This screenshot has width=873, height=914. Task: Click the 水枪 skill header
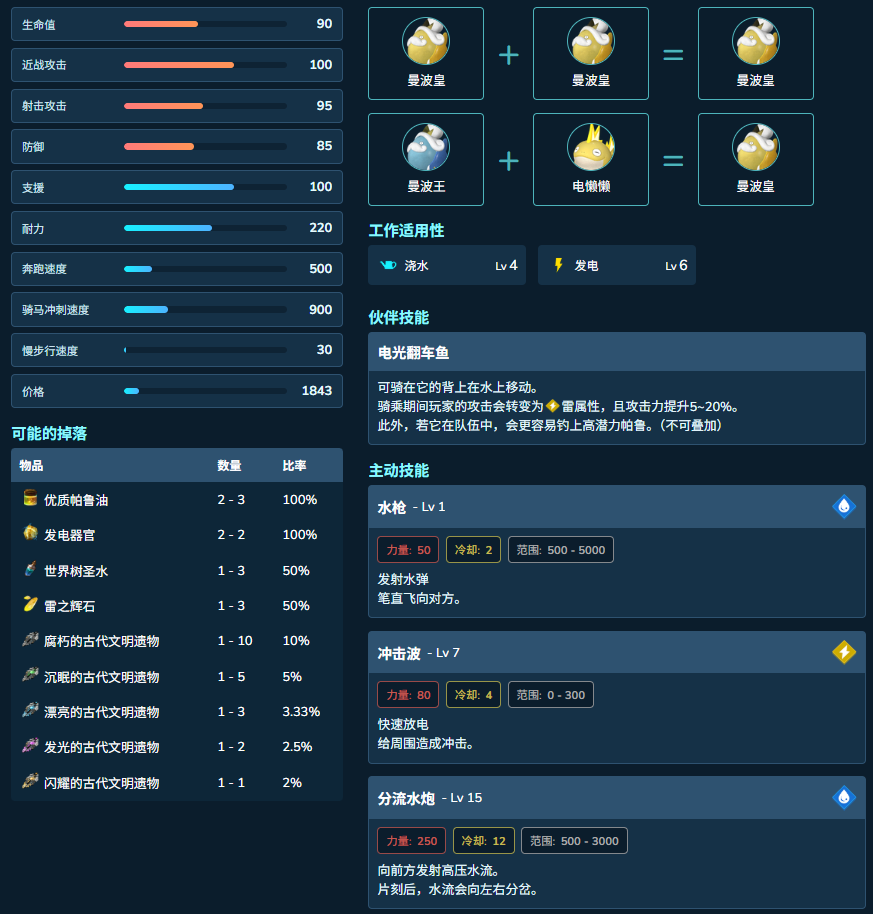coord(617,507)
